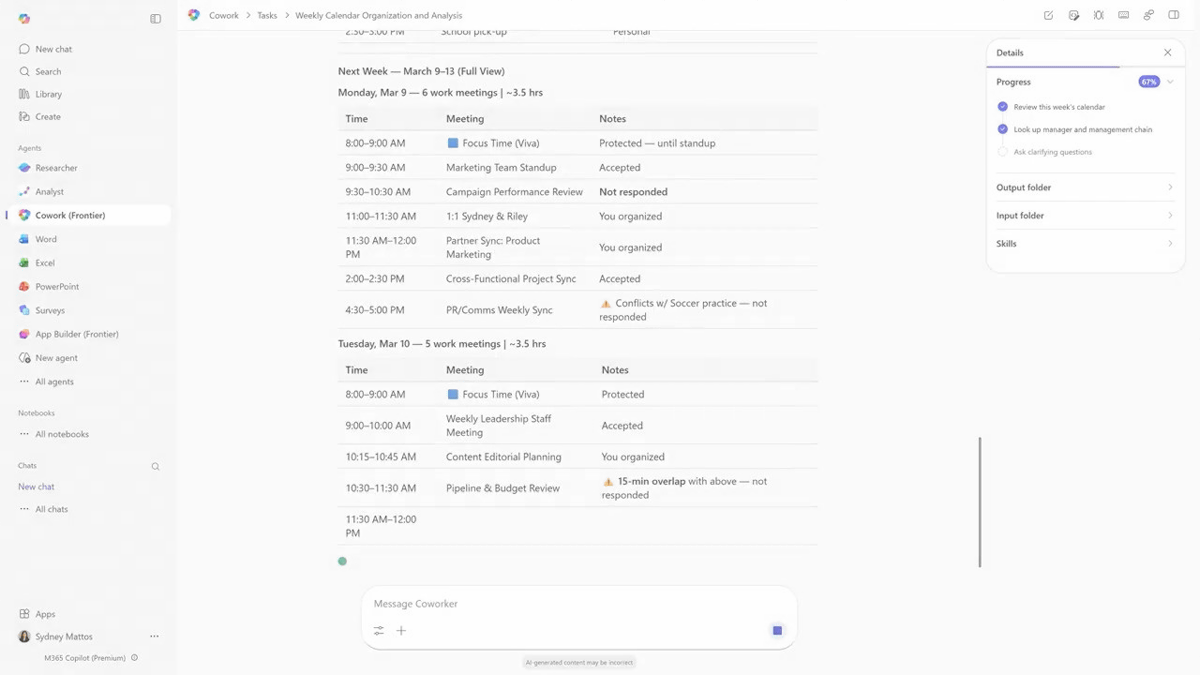Image resolution: width=1200 pixels, height=675 pixels.
Task: Click the Message Coworker input field
Action: [x=570, y=604]
